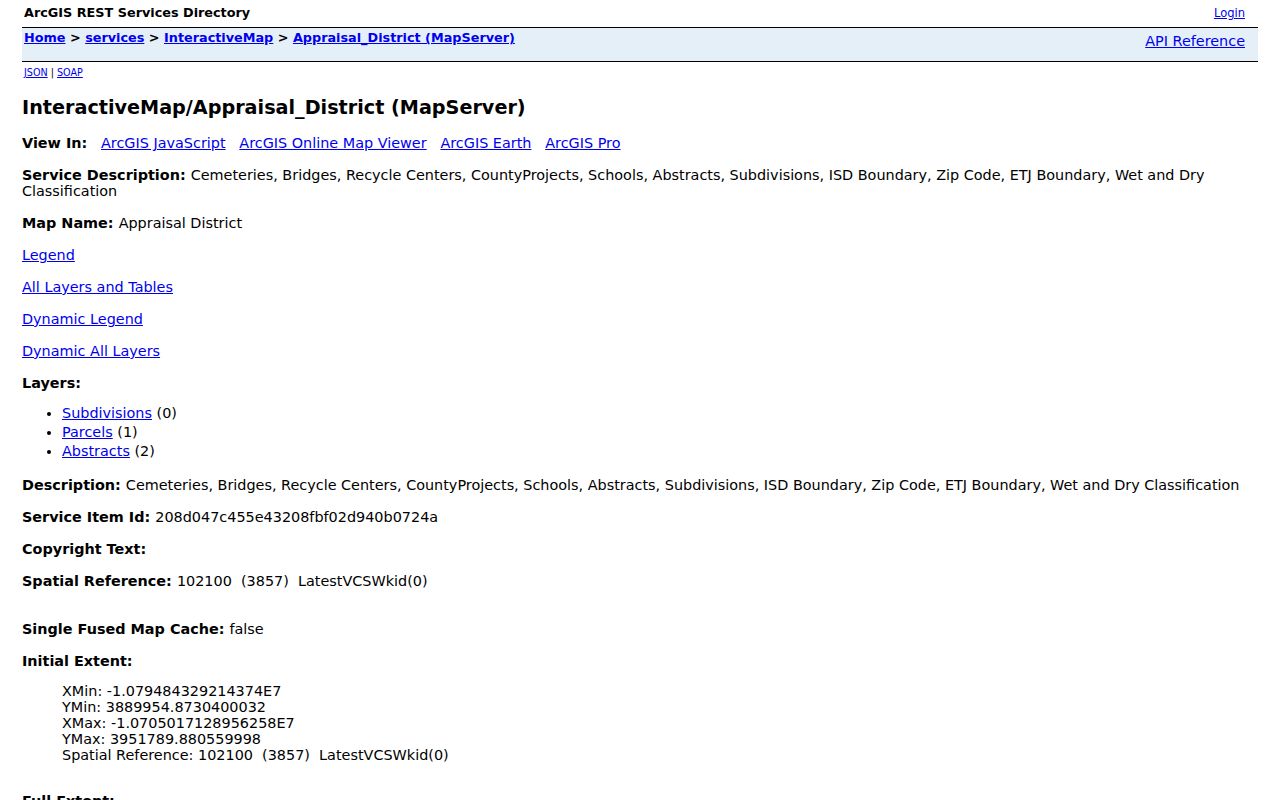Viewport: 1280px width, 800px height.
Task: Click the page heading InteractiveMap/Appraisal_District (MapServer)
Action: click(x=273, y=107)
